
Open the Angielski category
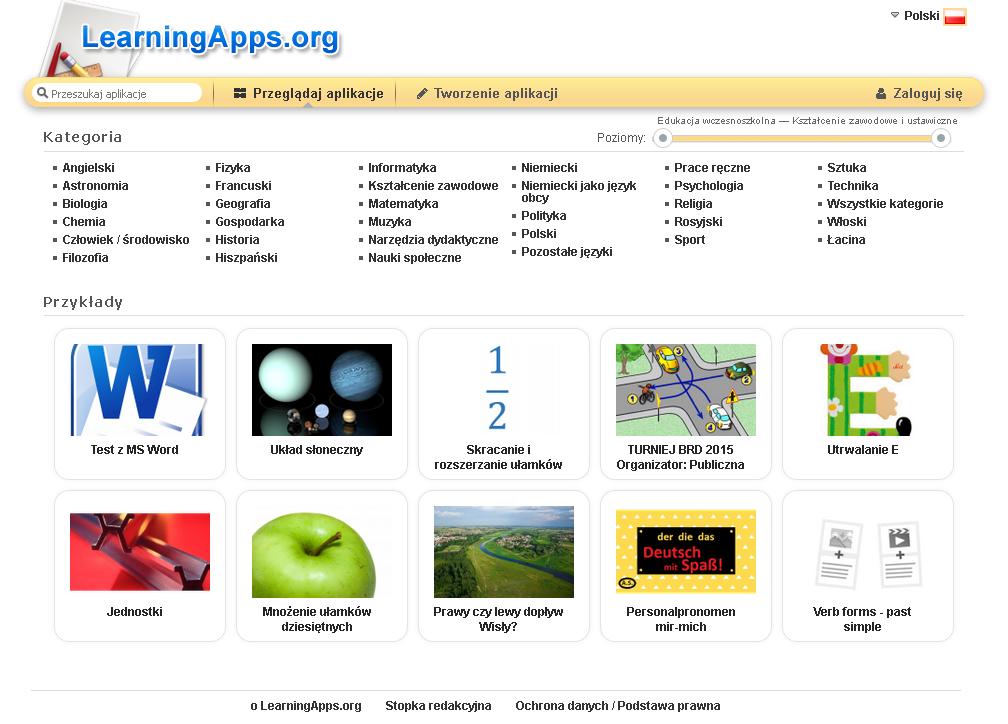pos(88,167)
